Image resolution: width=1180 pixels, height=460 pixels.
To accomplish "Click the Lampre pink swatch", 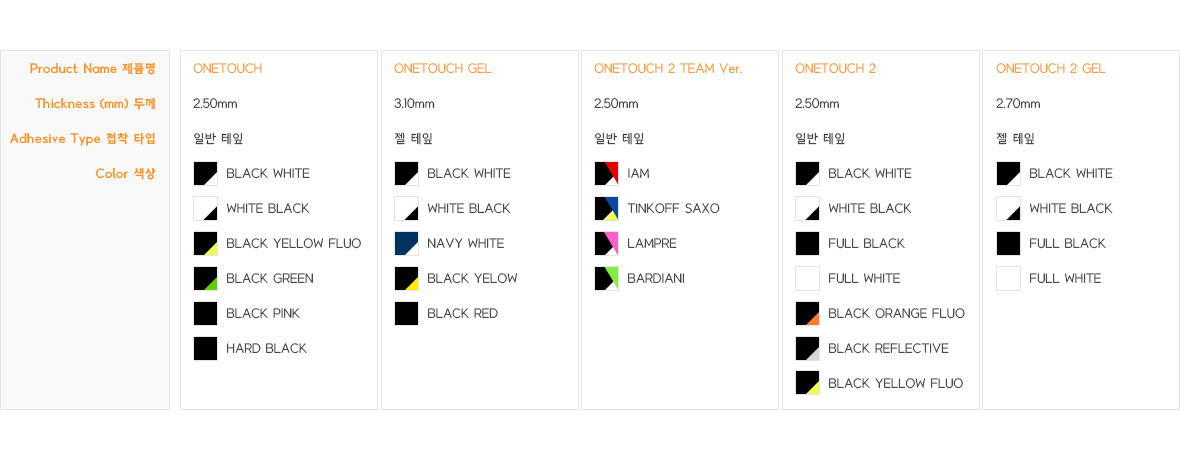I will point(607,243).
